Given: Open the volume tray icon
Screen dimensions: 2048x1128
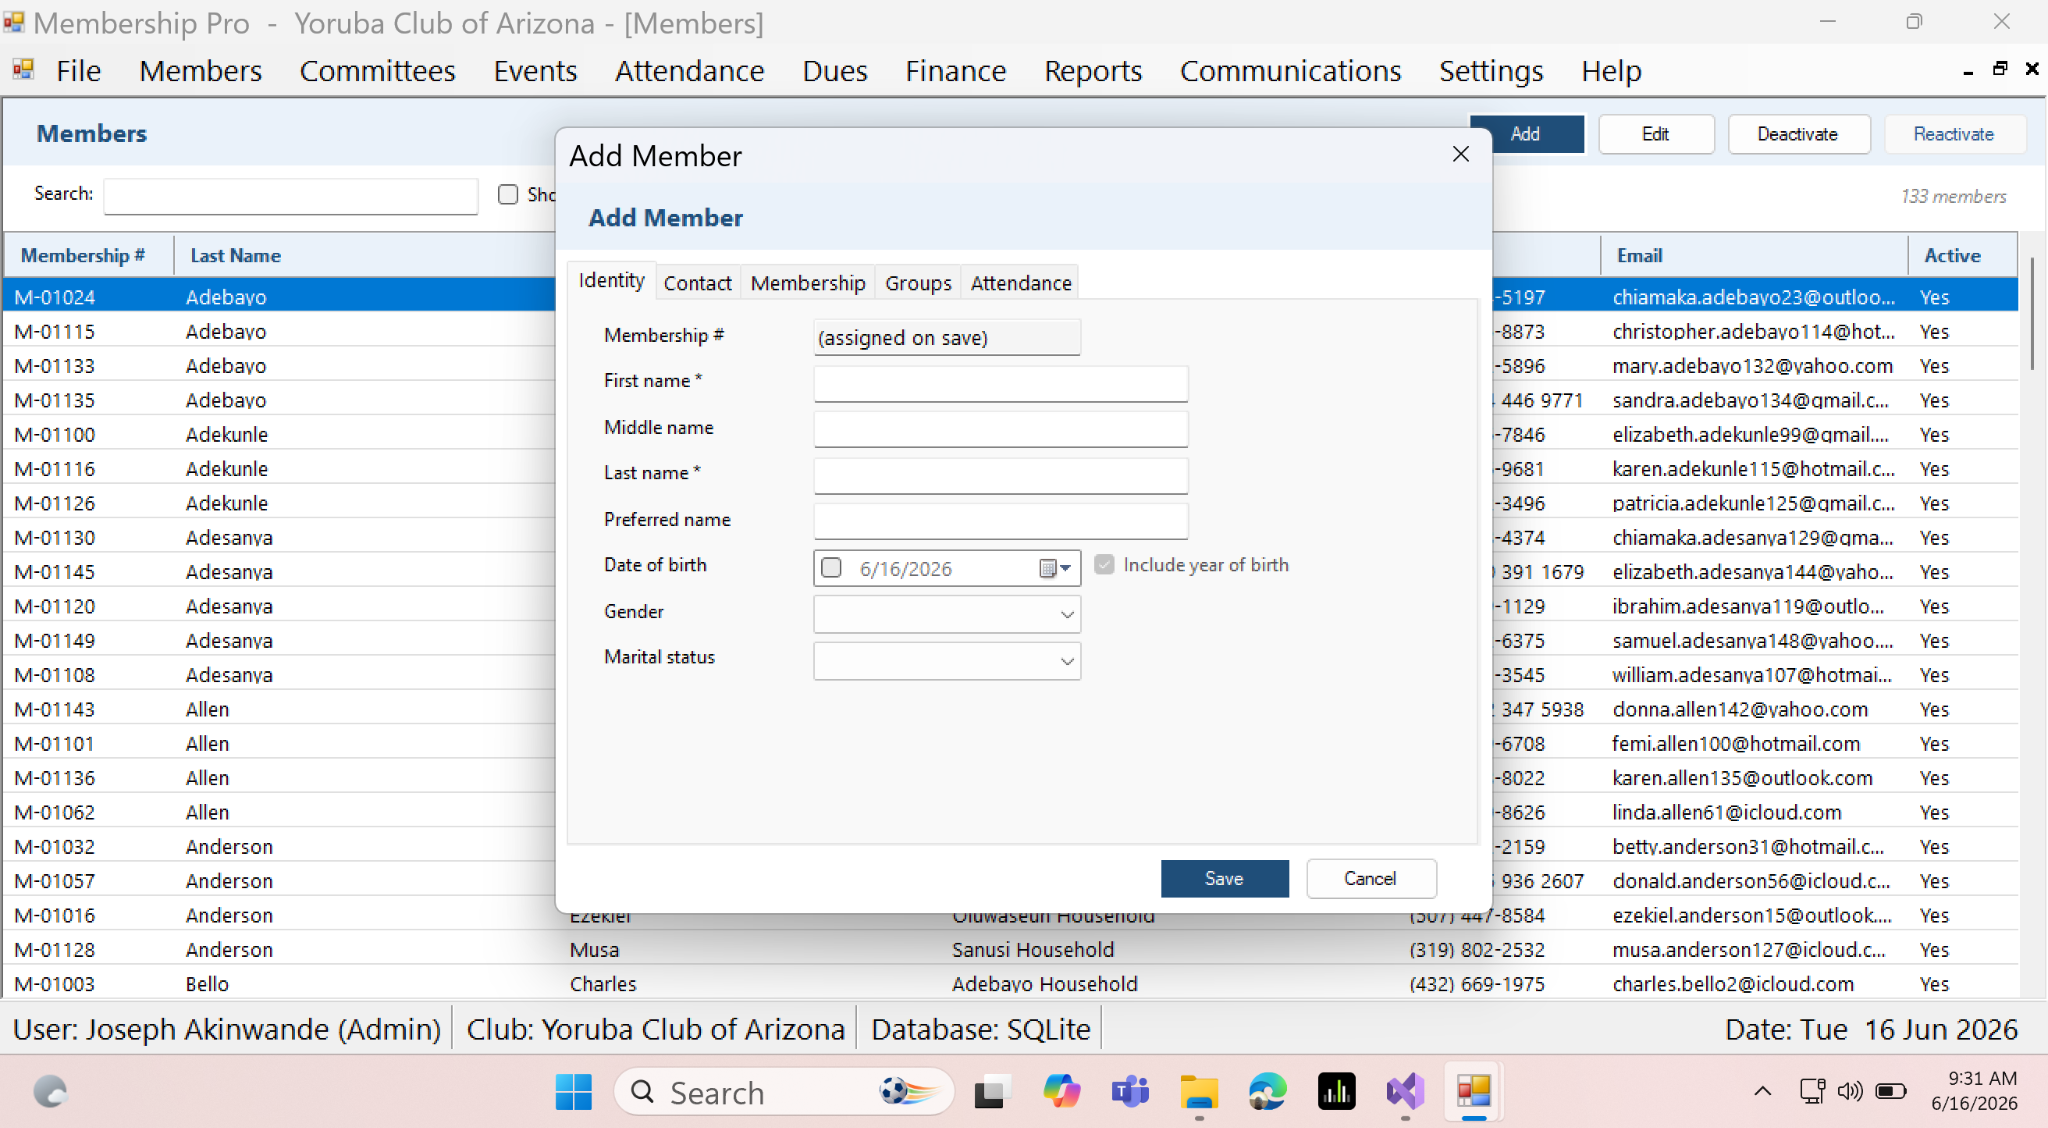Looking at the screenshot, I should click(x=1850, y=1091).
